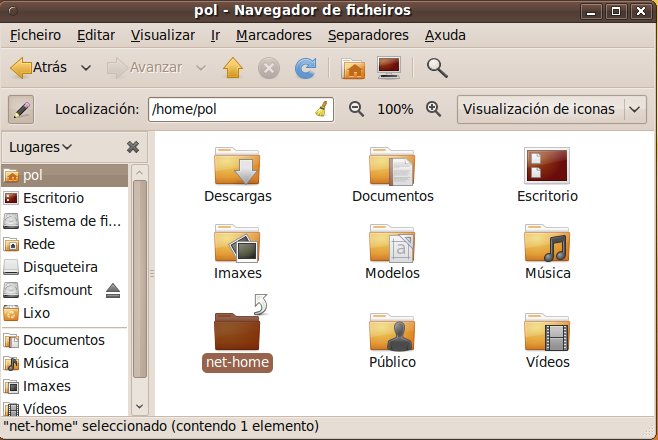Open the Atrás history dropdown arrow
Screen dimensions: 658x440
click(86, 68)
